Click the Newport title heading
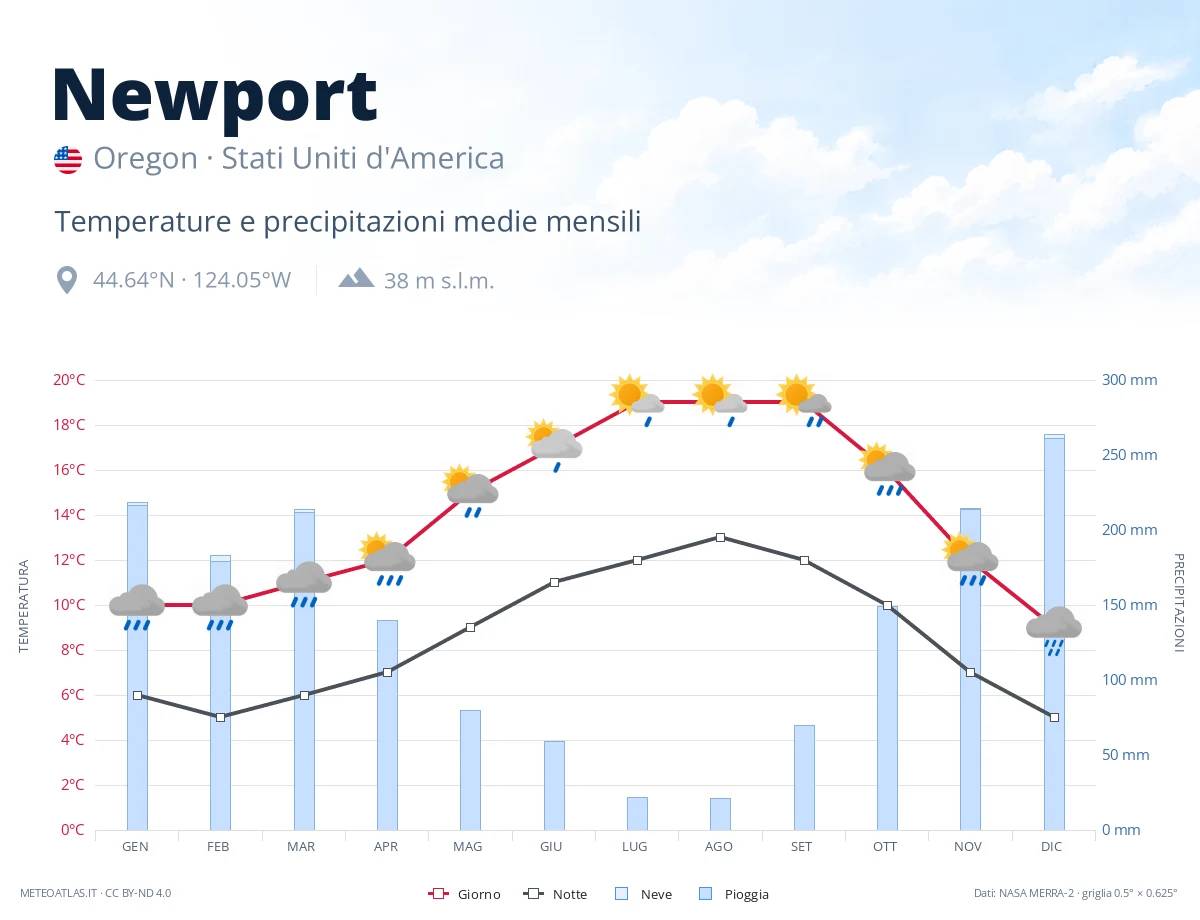The height and width of the screenshot is (920, 1200). 215,96
